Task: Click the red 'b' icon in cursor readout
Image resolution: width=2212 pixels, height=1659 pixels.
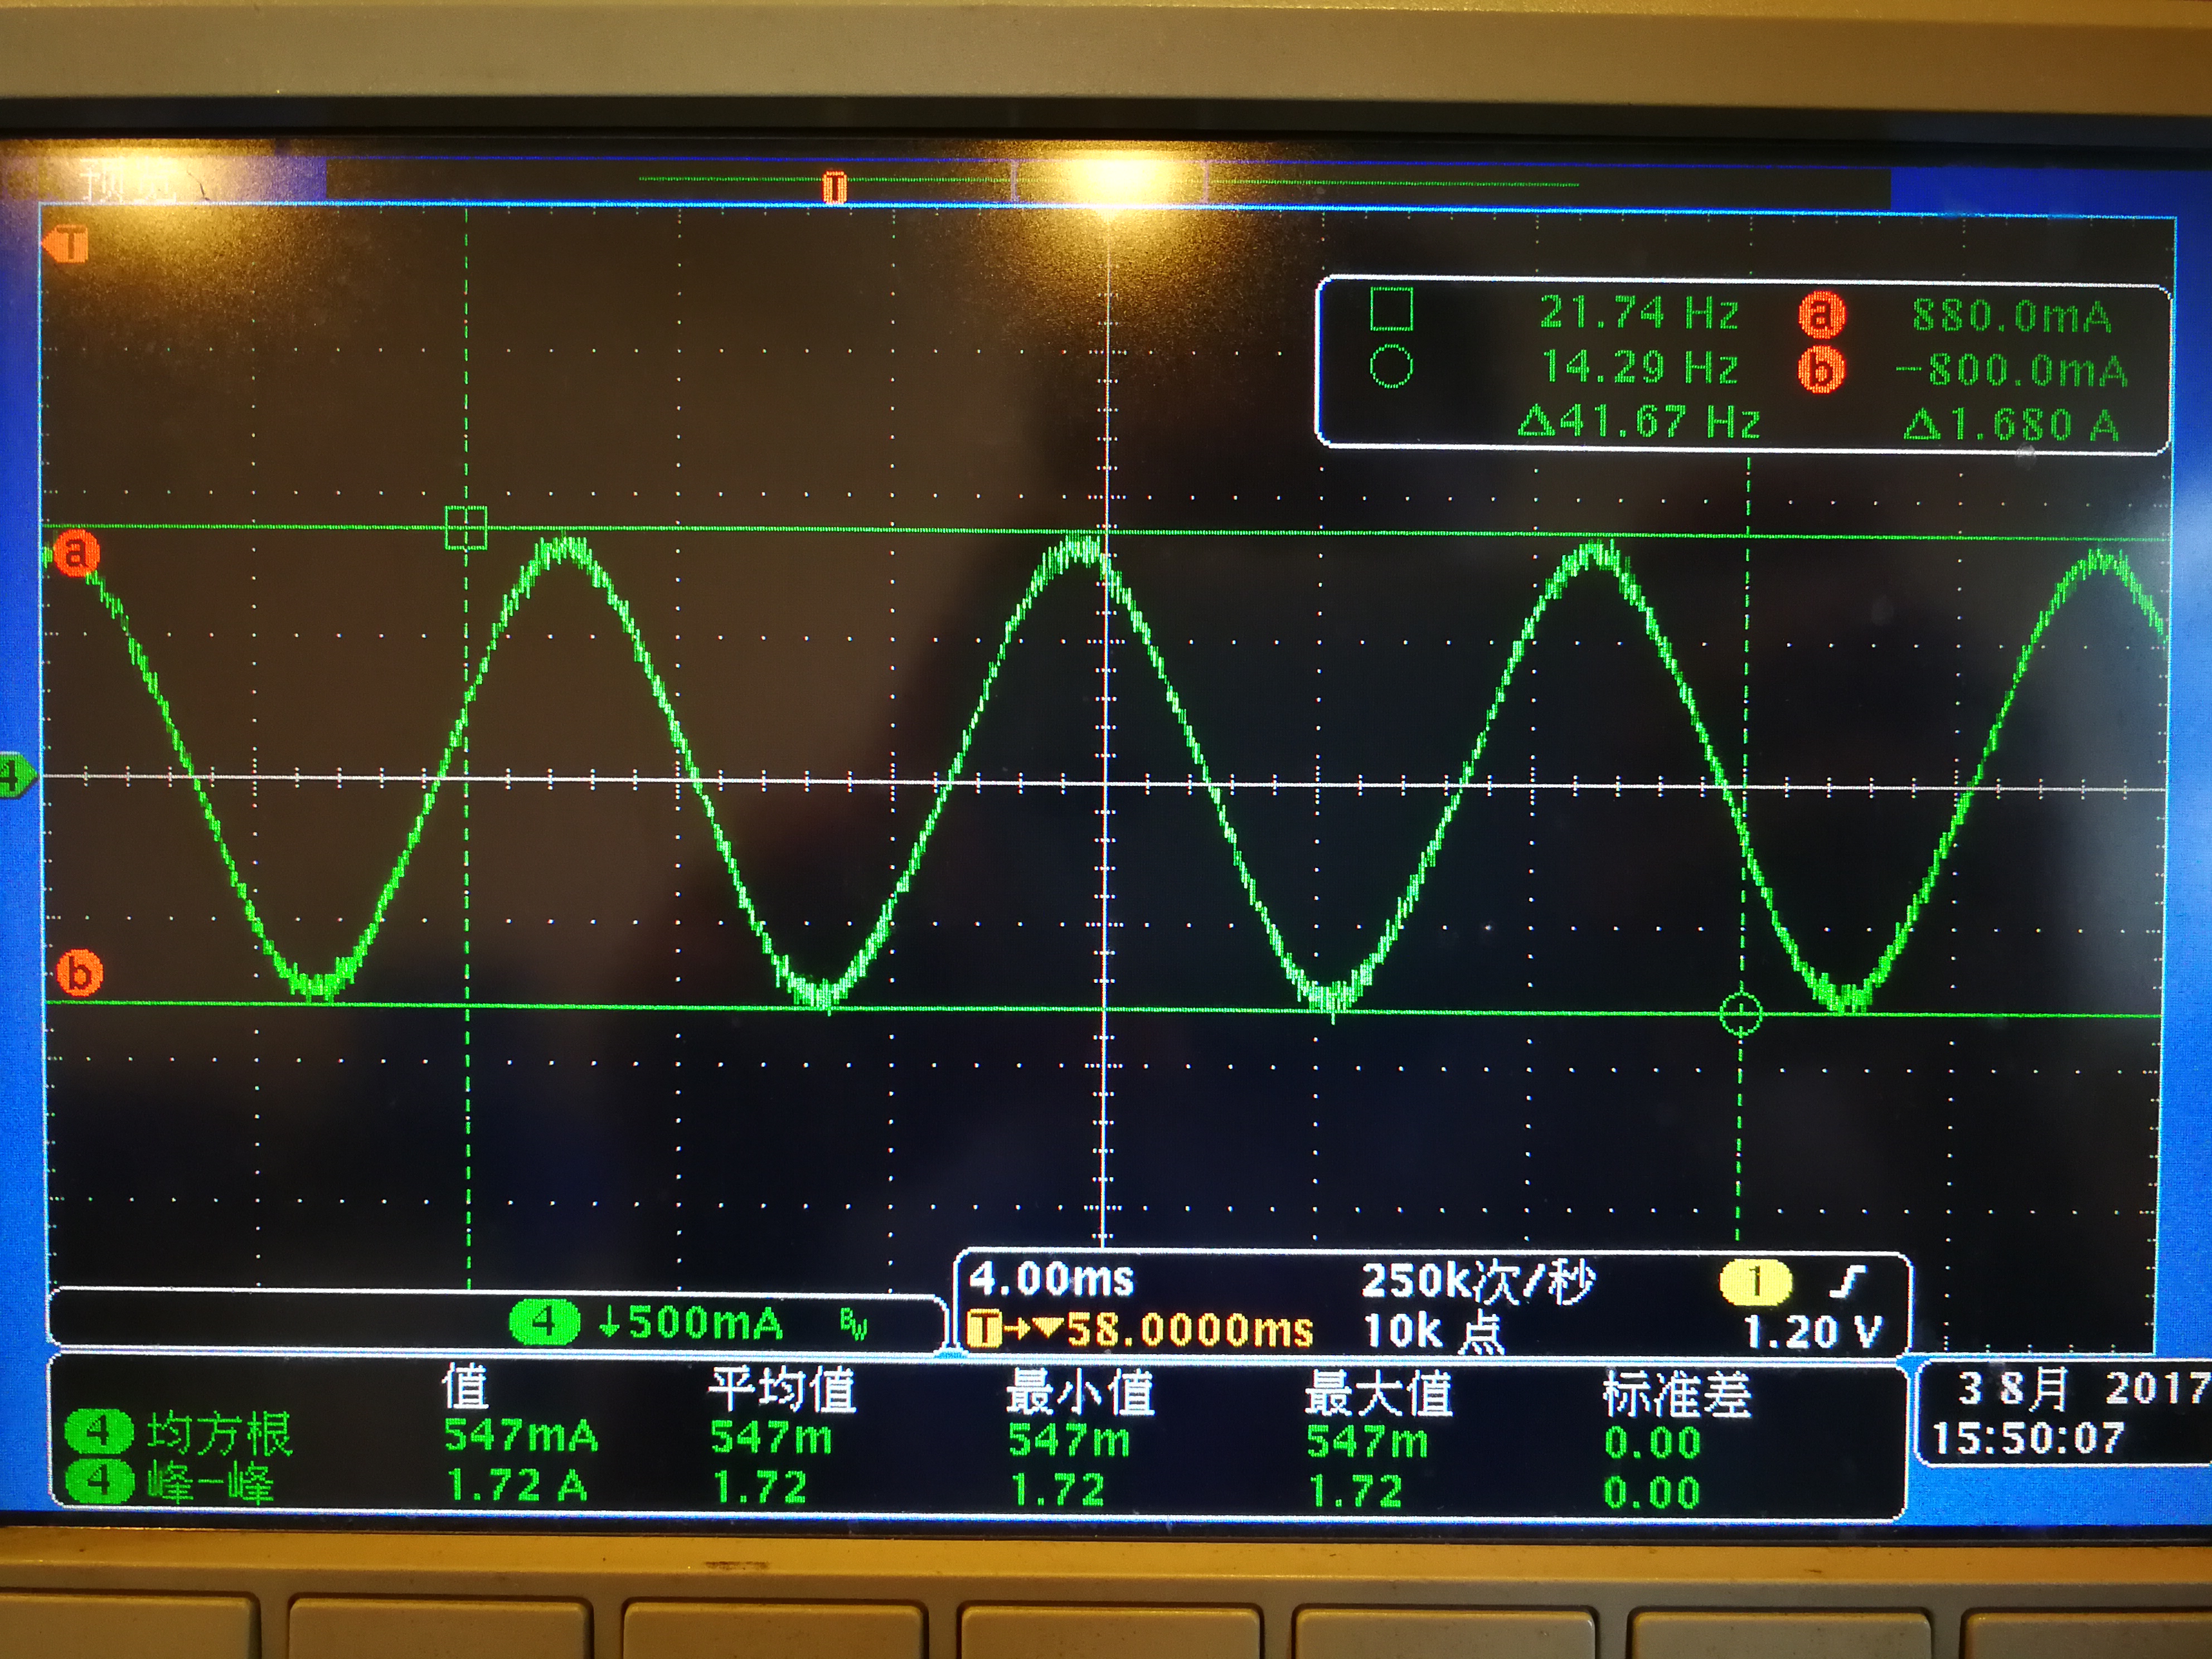Action: point(1822,370)
